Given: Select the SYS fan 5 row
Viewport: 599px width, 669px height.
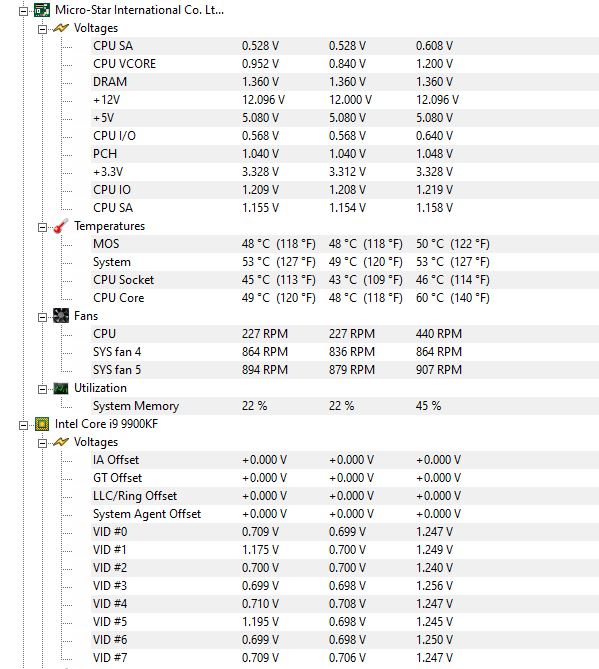Looking at the screenshot, I should point(345,370).
